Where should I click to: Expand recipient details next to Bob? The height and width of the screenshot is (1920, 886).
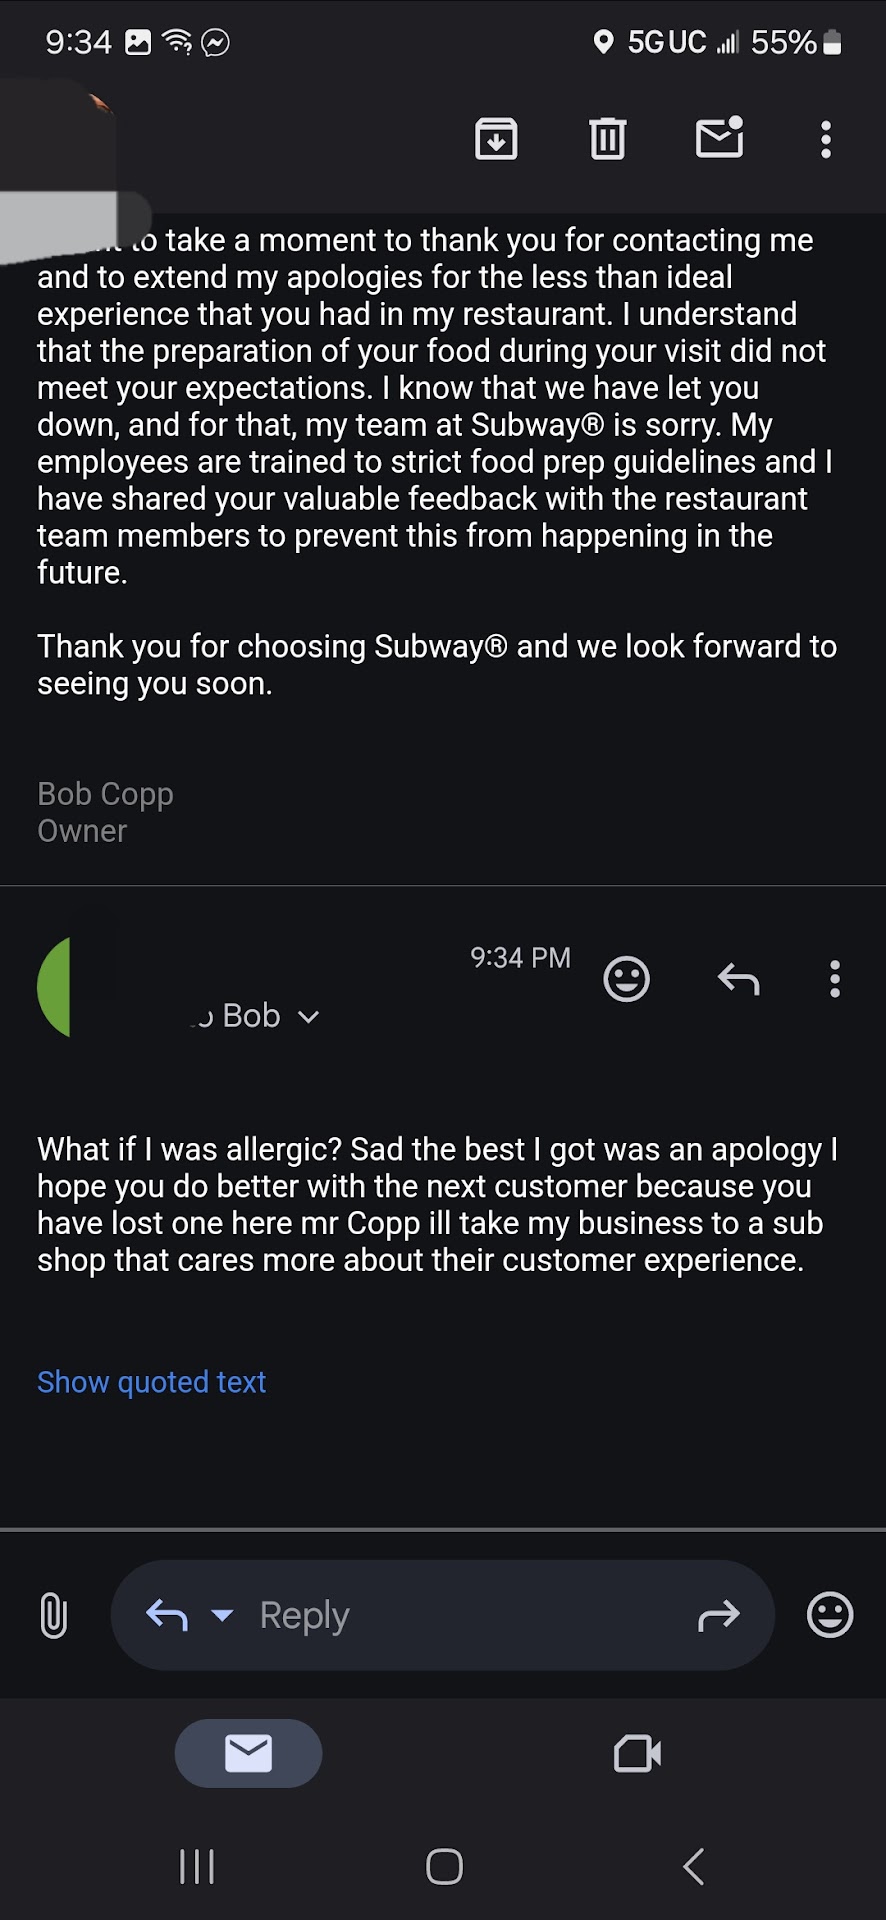point(309,1017)
